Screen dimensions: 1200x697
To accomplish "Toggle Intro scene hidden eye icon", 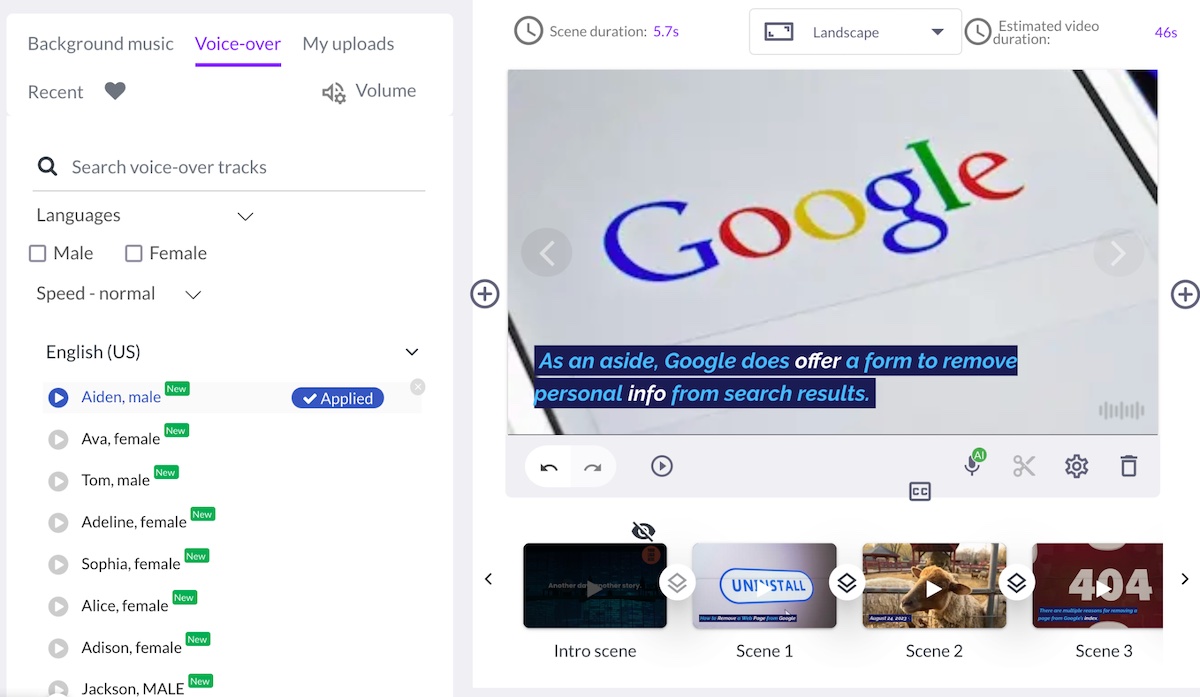I will pos(644,531).
